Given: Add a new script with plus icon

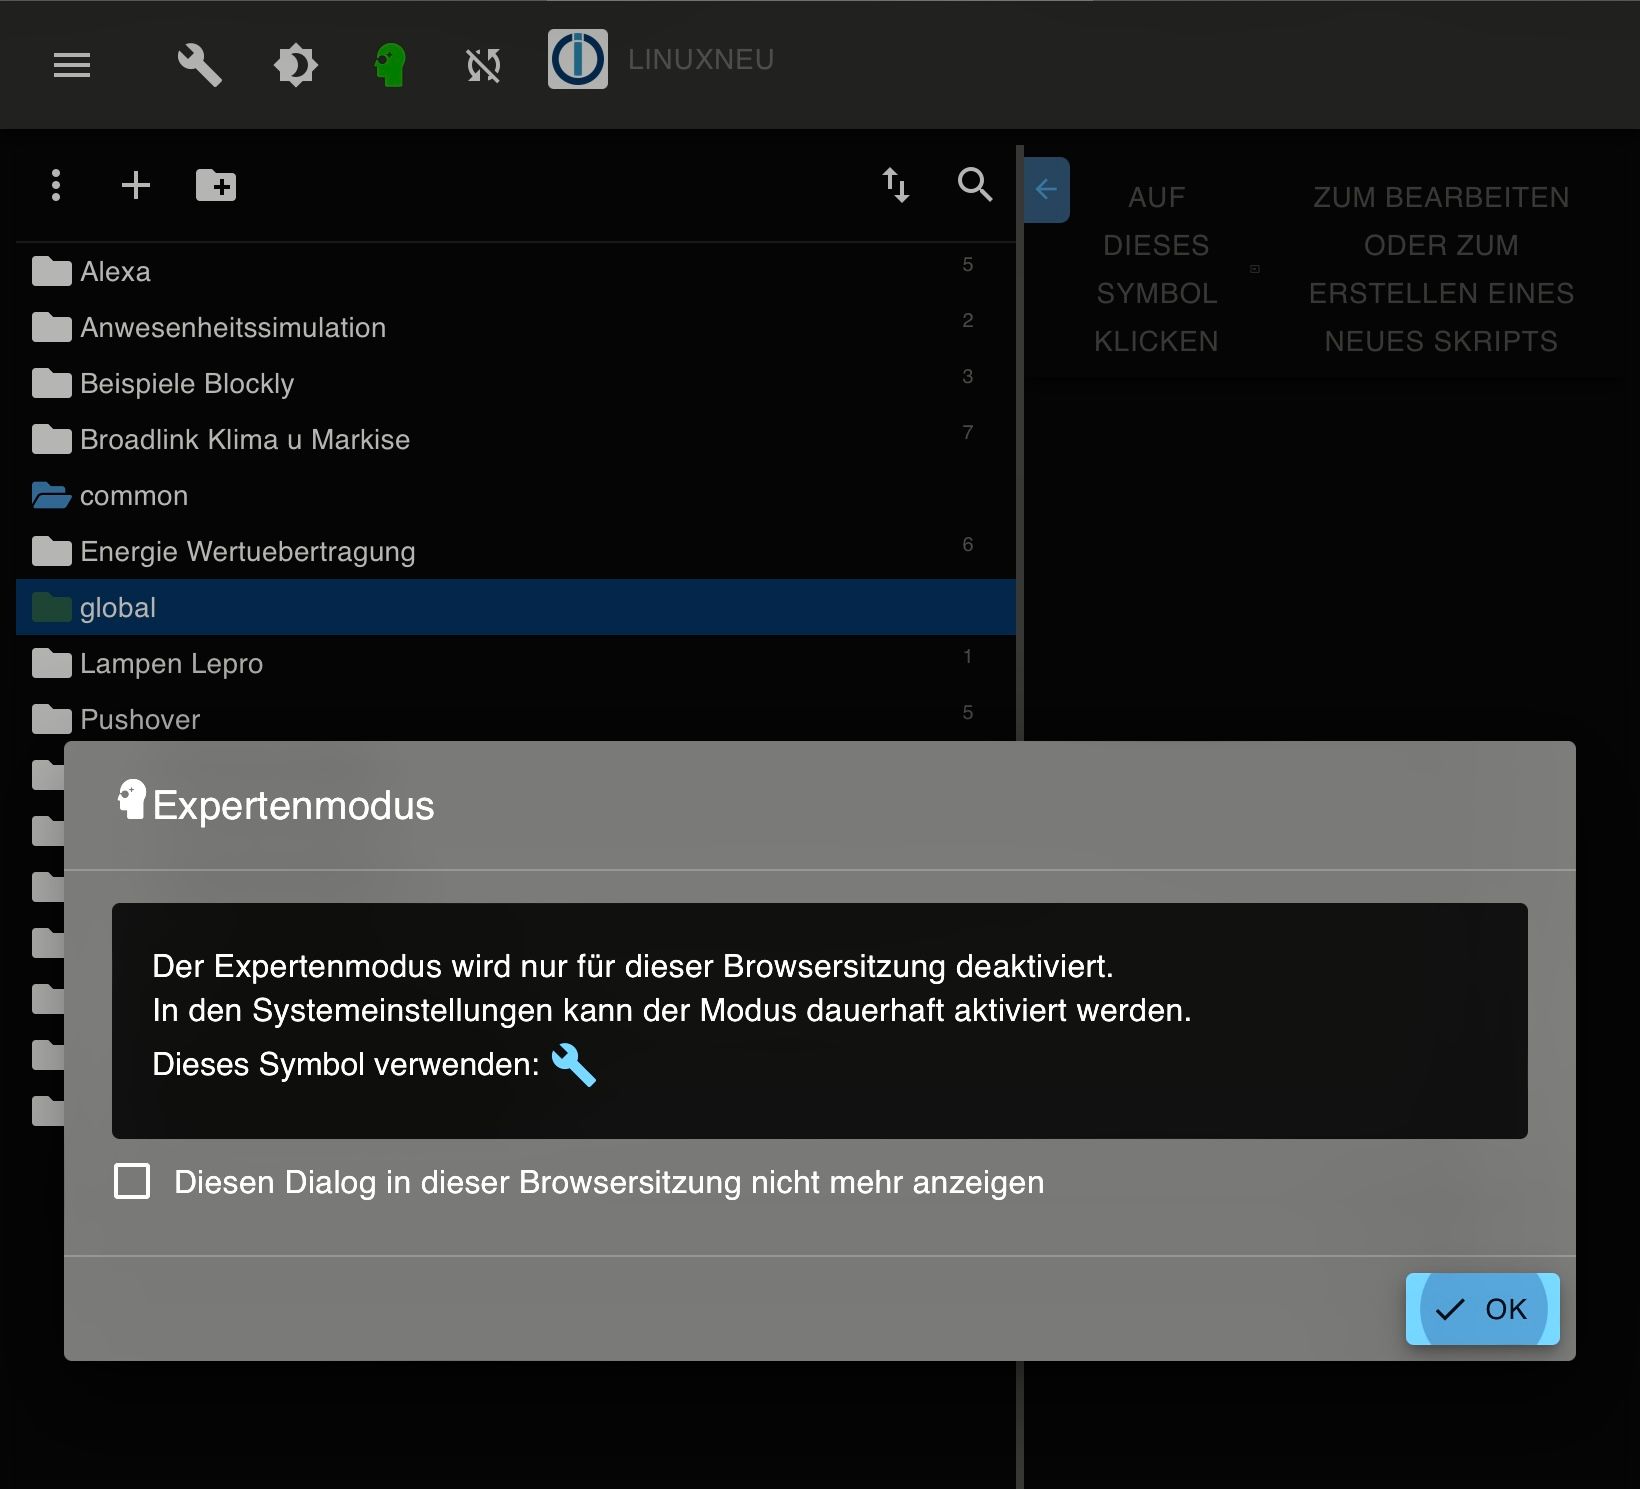Looking at the screenshot, I should click(136, 185).
